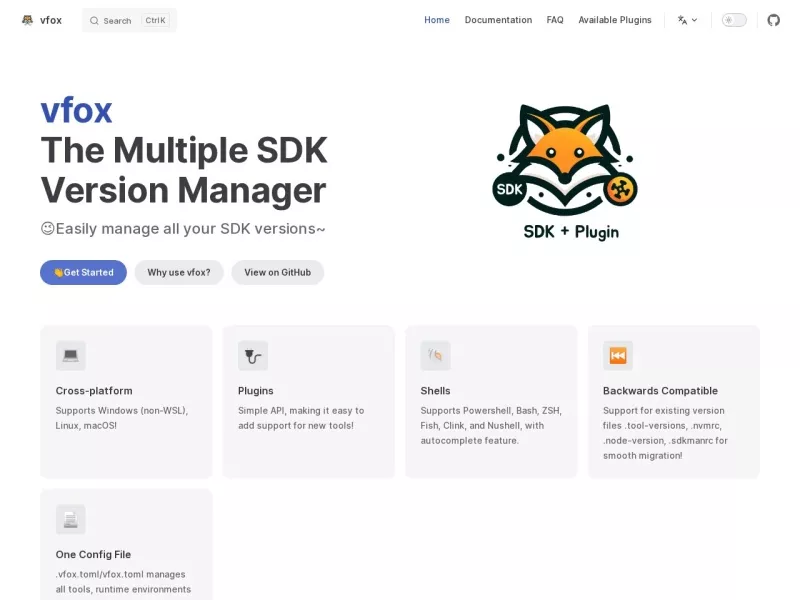Screen dimensions: 800x600
Task: Click the View on GitHub button
Action: [278, 272]
